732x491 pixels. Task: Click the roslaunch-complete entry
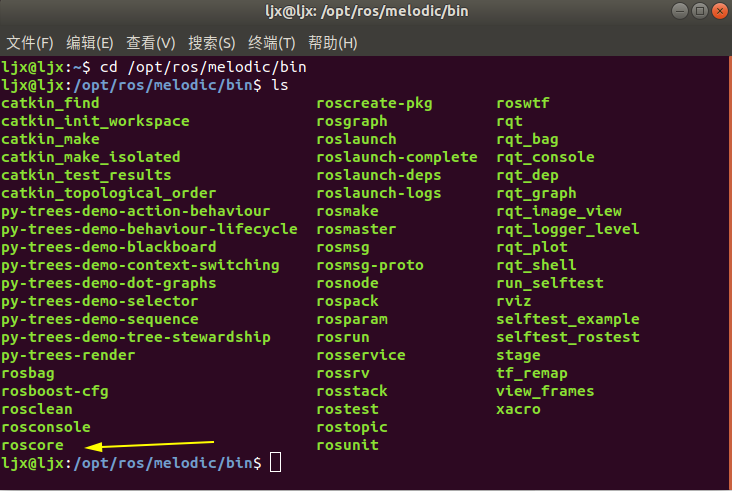[x=397, y=157]
